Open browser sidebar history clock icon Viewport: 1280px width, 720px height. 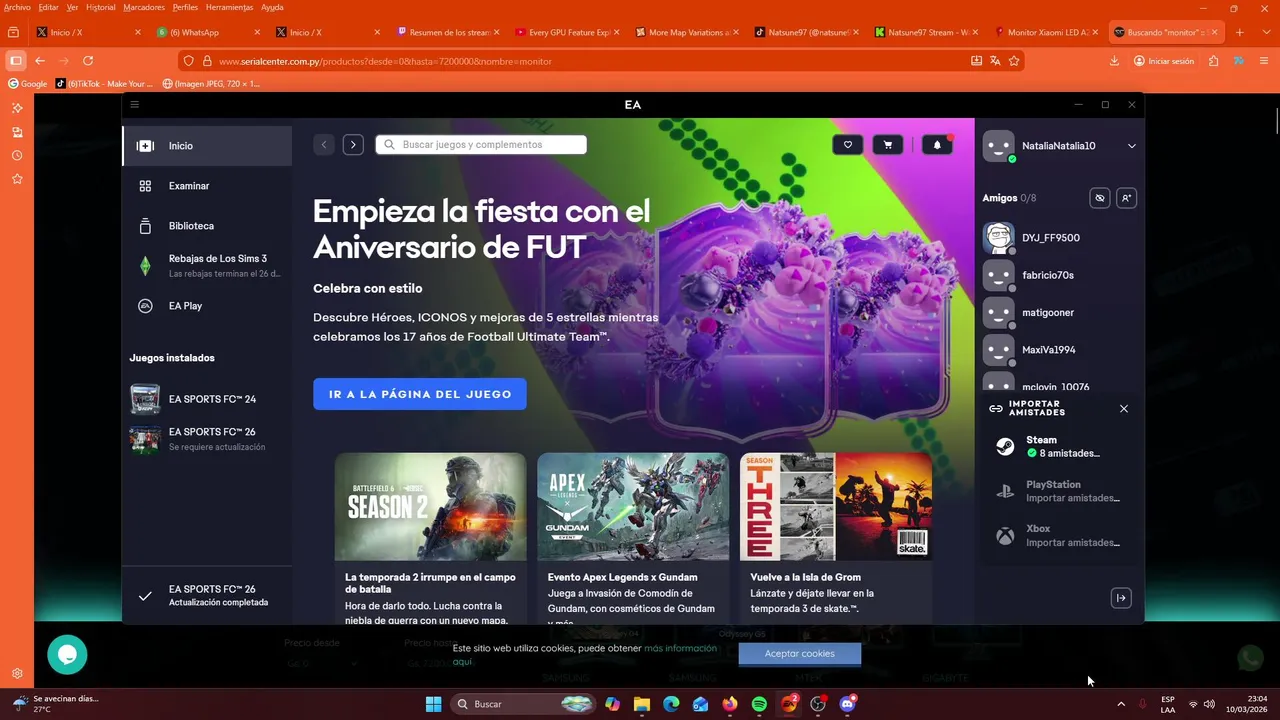(x=17, y=156)
